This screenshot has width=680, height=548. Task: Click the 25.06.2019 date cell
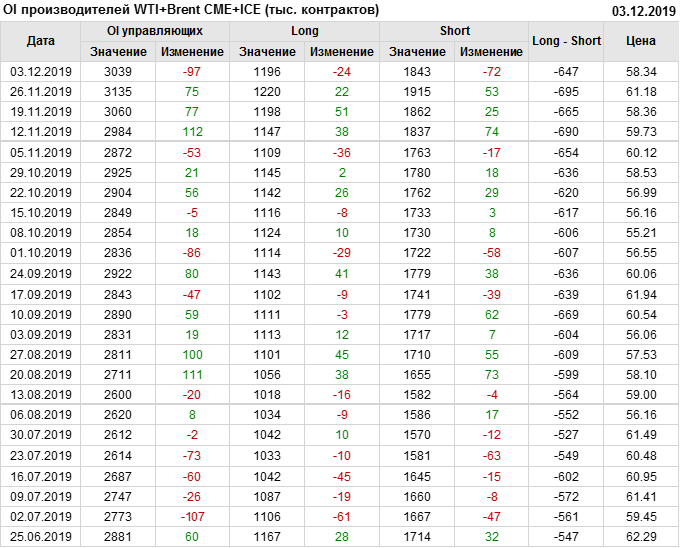pos(41,537)
